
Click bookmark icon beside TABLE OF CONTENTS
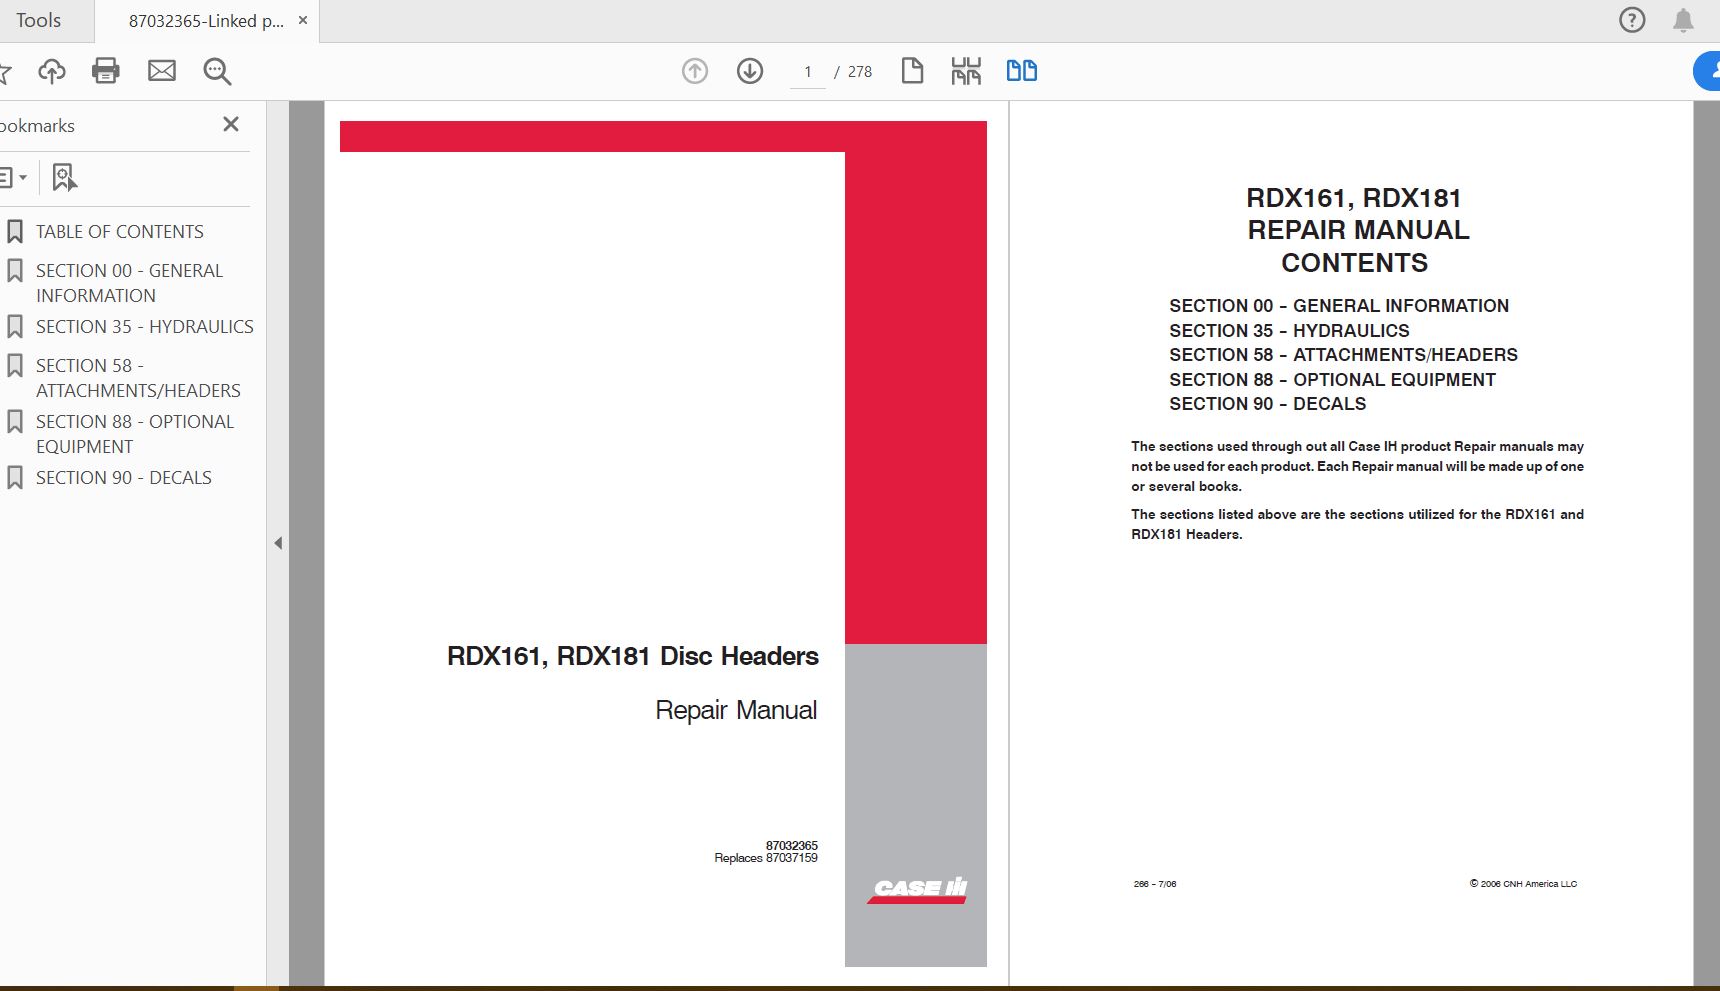click(15, 232)
